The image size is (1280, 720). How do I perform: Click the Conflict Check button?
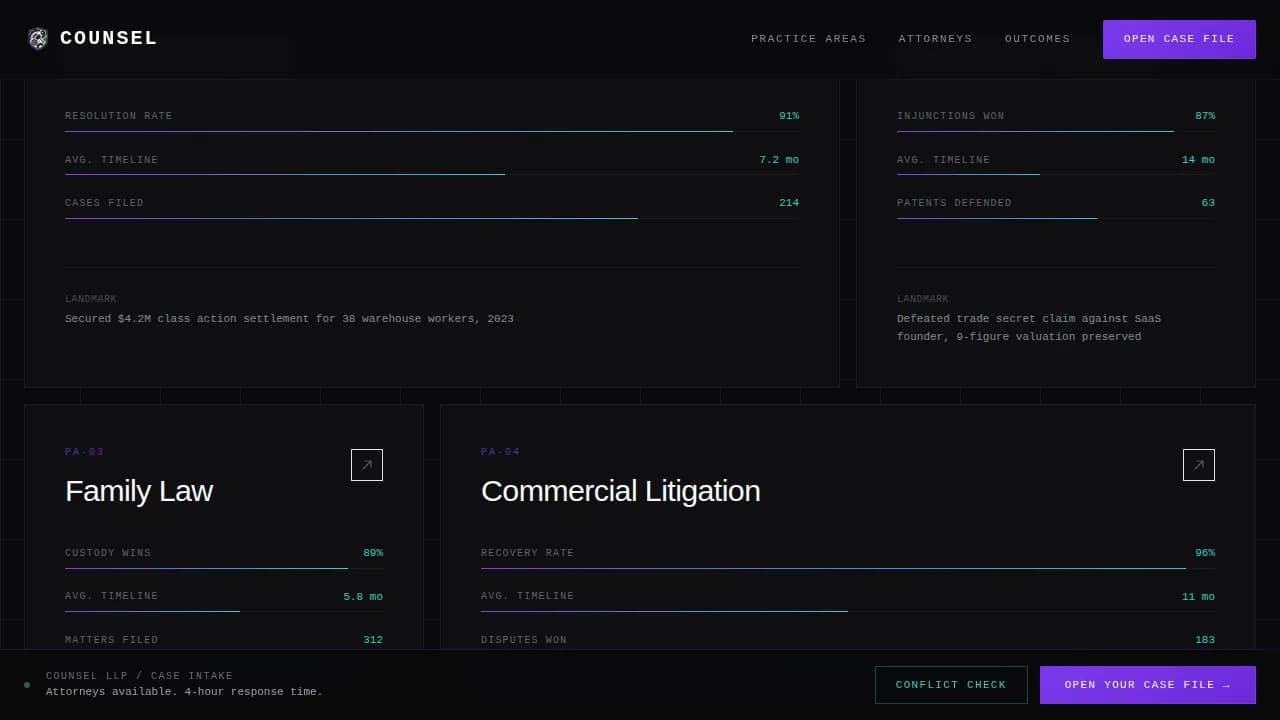[951, 685]
